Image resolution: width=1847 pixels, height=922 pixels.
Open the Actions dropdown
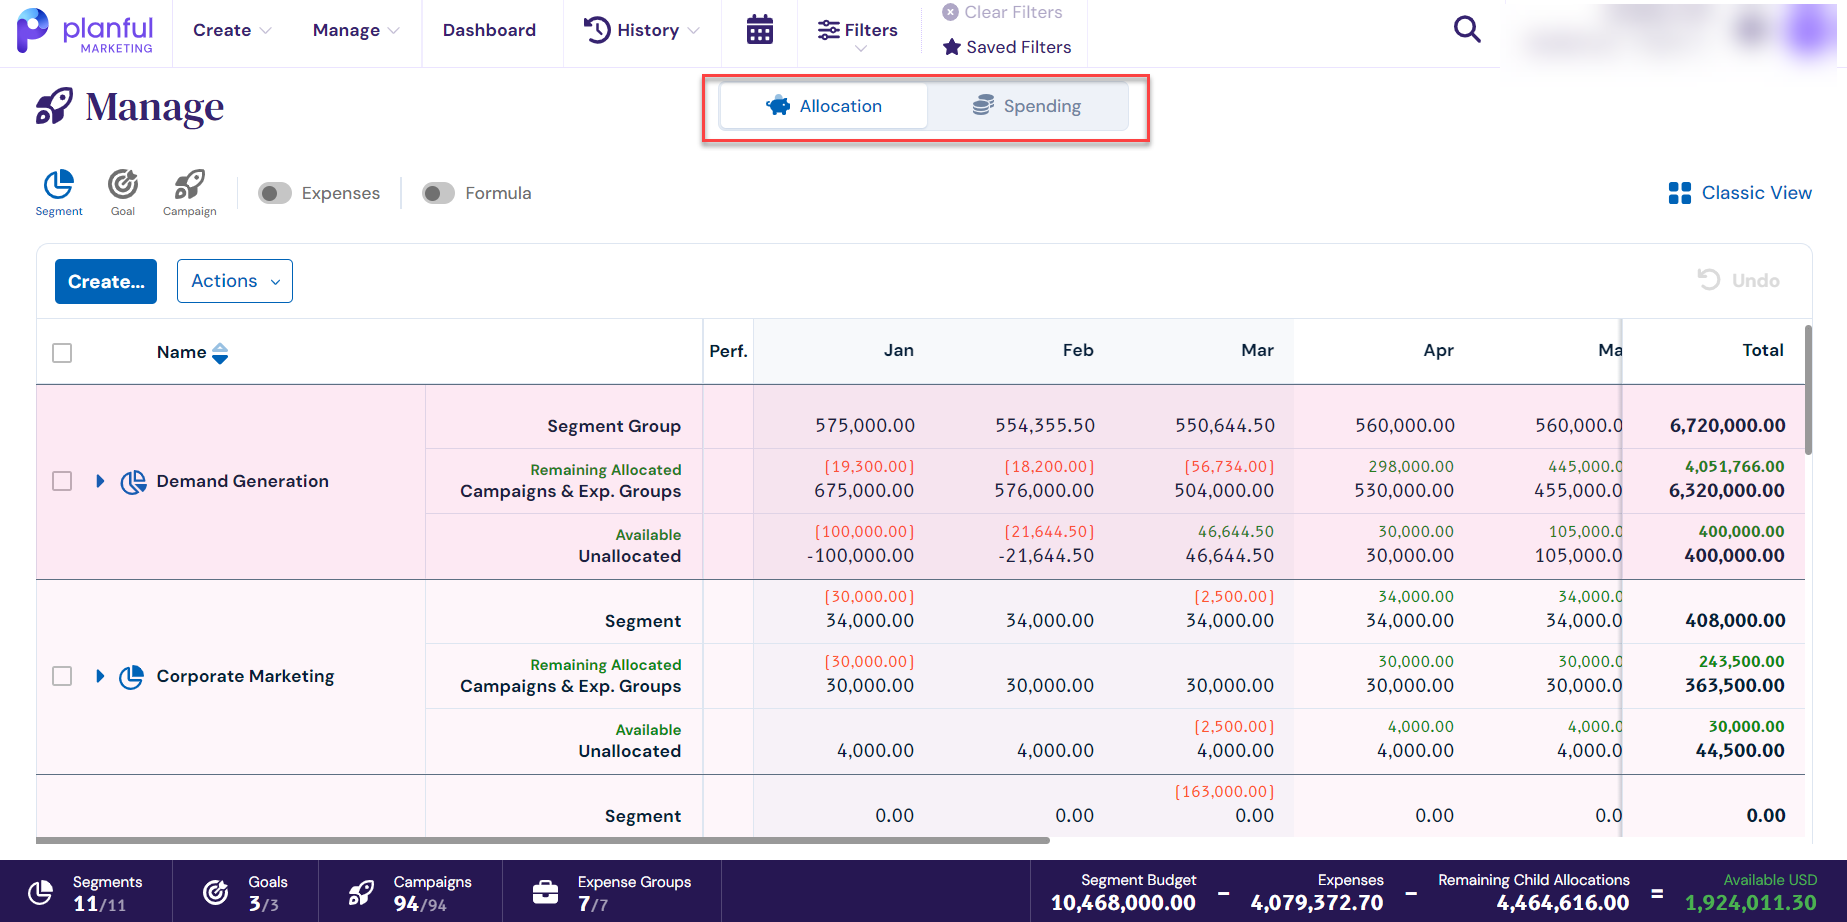tap(235, 281)
